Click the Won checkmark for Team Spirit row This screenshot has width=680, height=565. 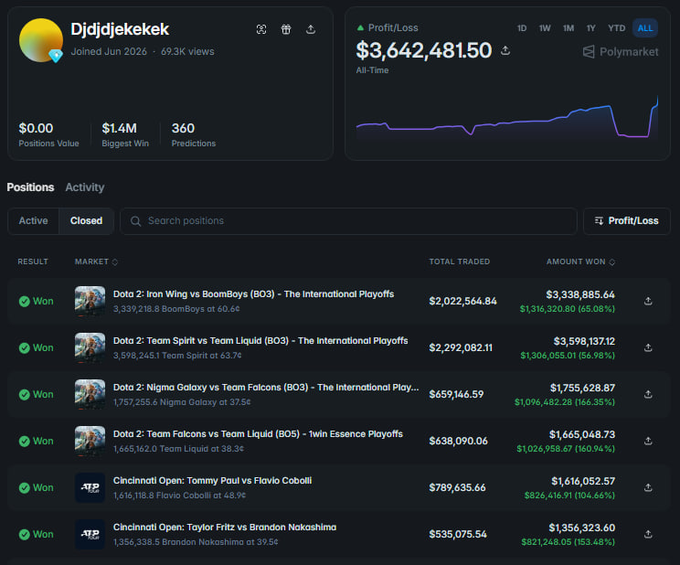pyautogui.click(x=24, y=348)
